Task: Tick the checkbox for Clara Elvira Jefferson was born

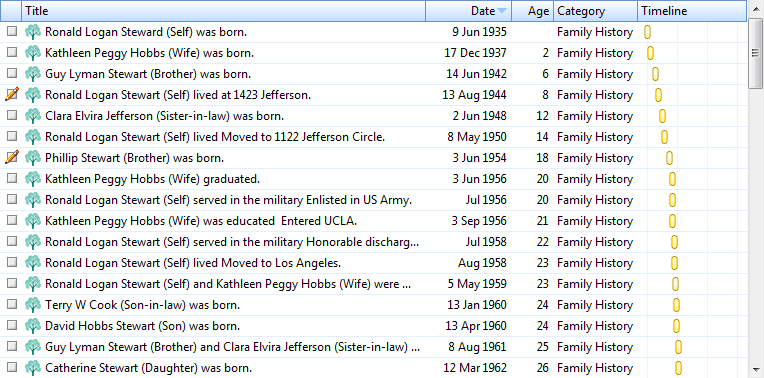Action: pos(12,115)
